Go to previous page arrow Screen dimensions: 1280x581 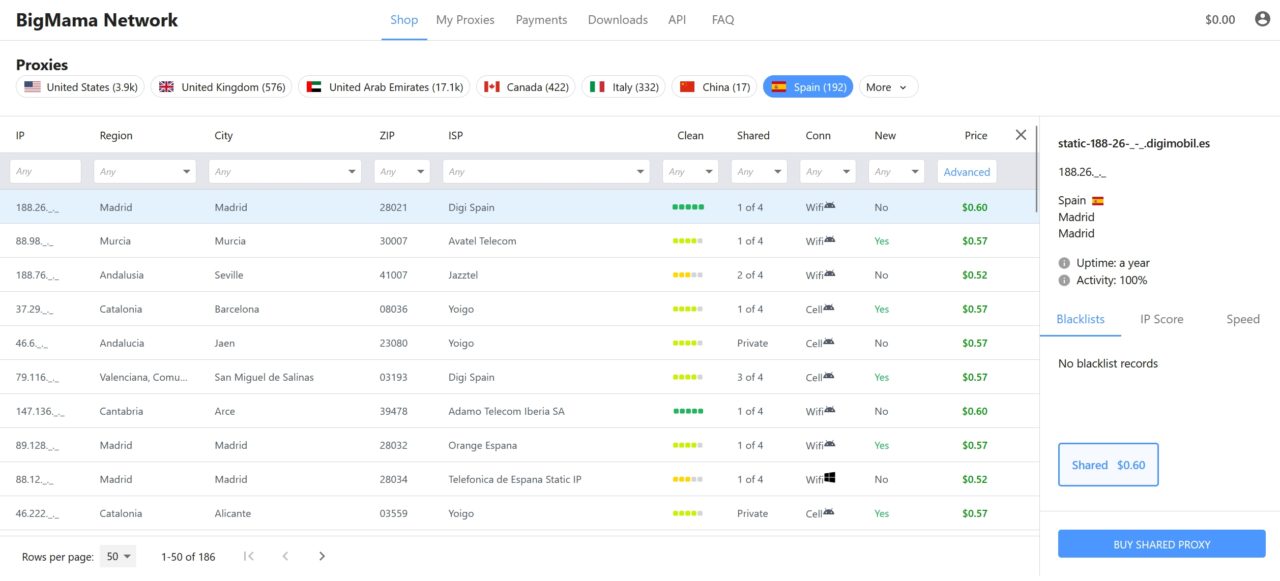point(285,556)
